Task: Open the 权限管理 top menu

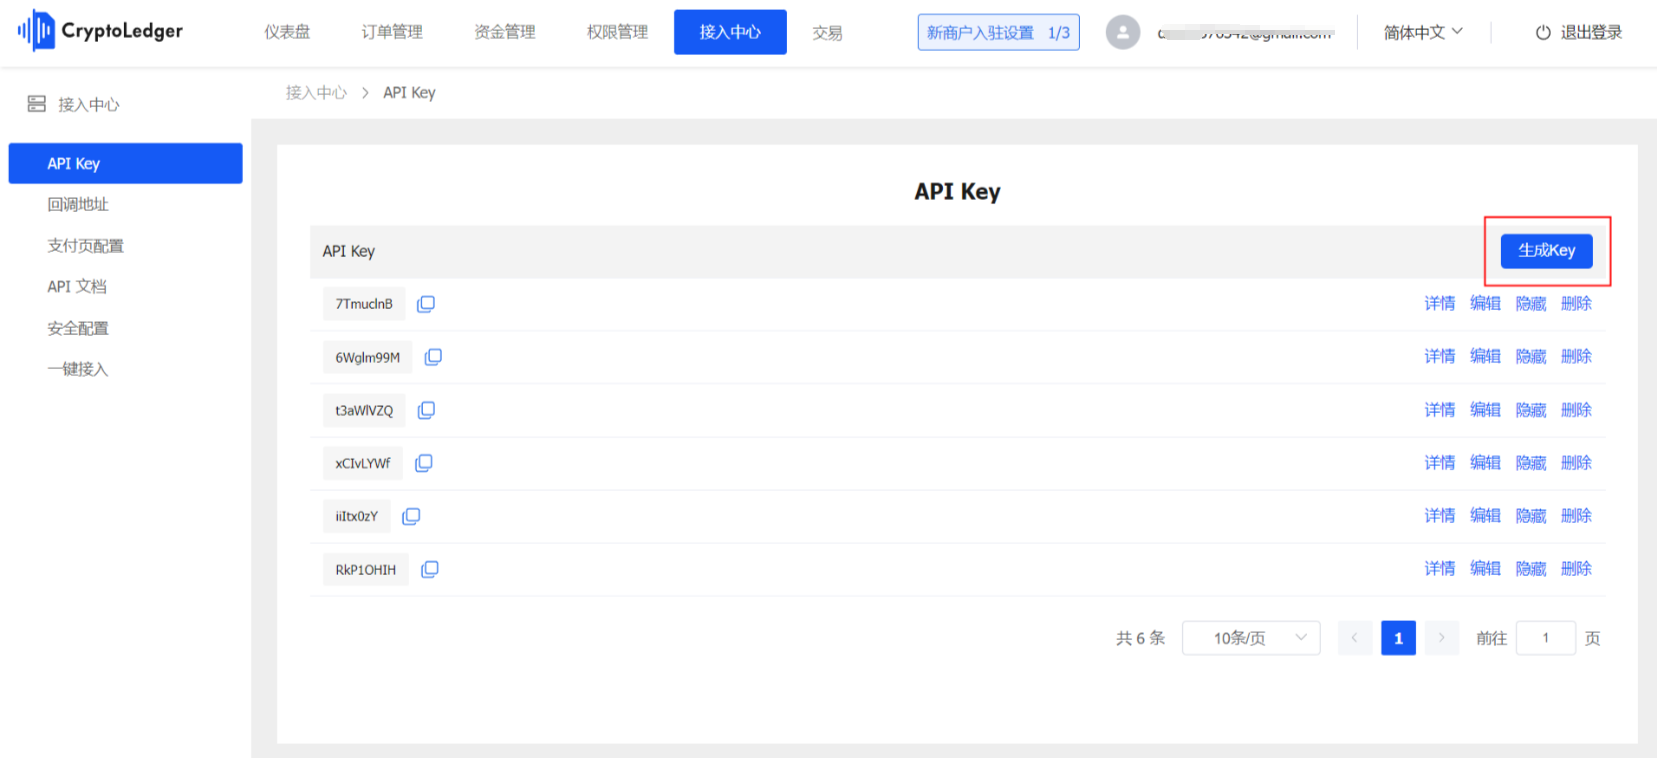Action: (618, 32)
